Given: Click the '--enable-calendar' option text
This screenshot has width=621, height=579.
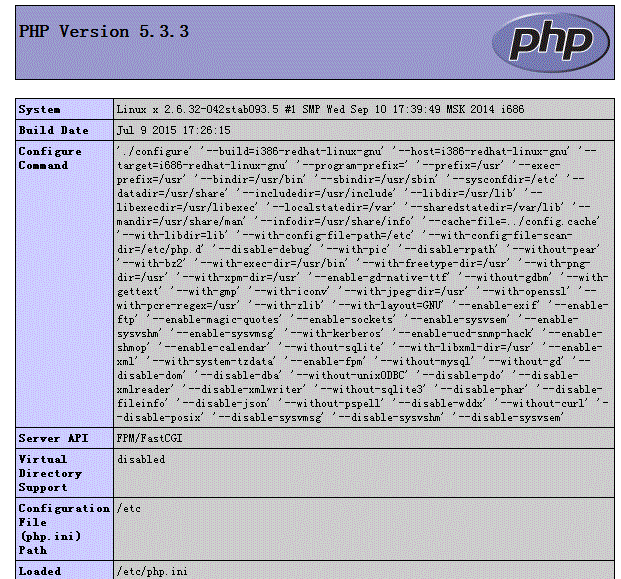Looking at the screenshot, I should pos(214,348).
